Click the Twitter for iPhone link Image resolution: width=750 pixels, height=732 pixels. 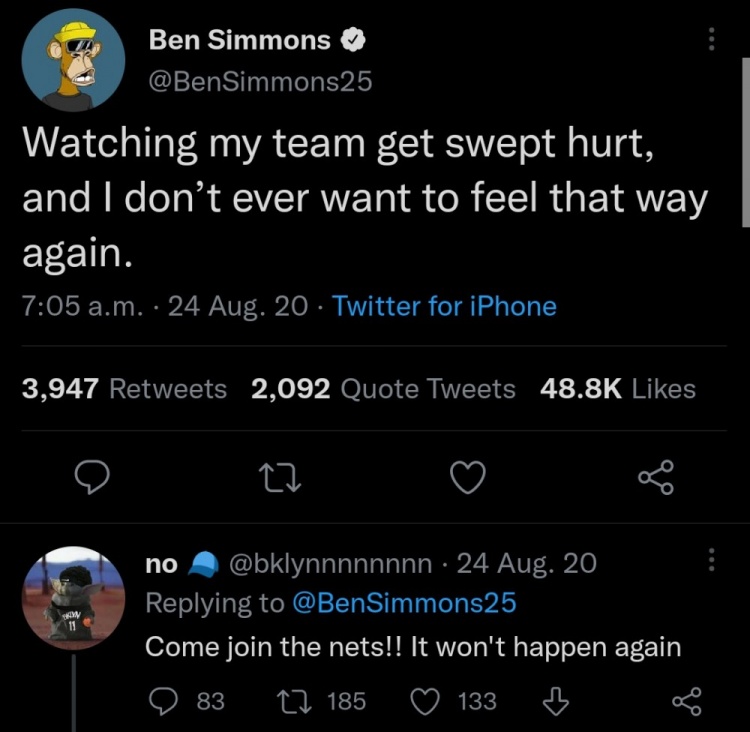pyautogui.click(x=444, y=306)
